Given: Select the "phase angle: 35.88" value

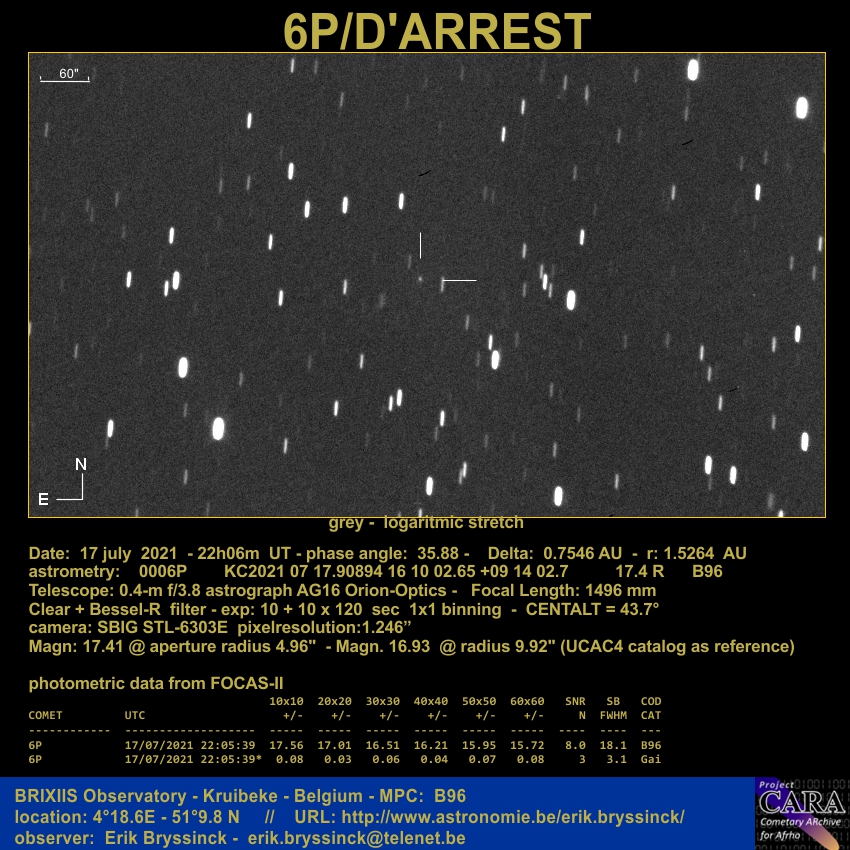Looking at the screenshot, I should 382,553.
